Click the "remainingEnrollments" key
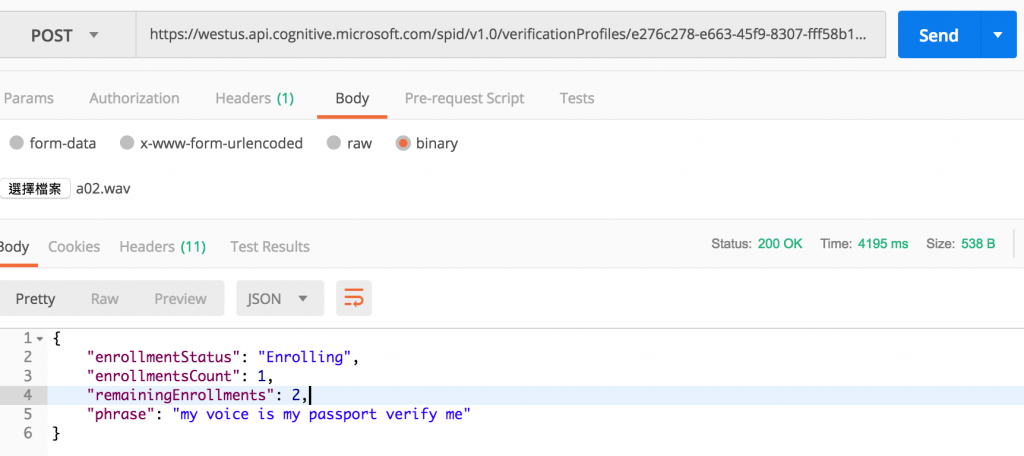Image resolution: width=1024 pixels, height=456 pixels. tap(181, 395)
